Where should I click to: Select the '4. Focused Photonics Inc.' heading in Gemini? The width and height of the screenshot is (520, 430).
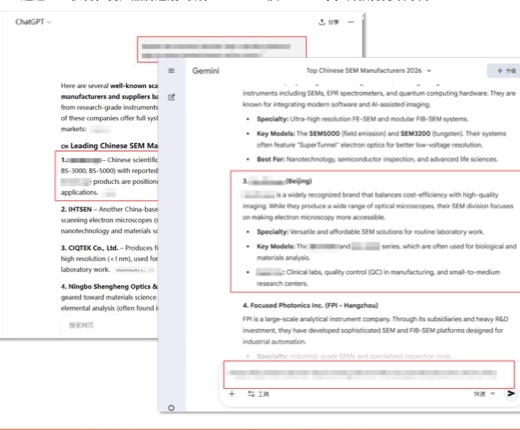tap(310, 305)
